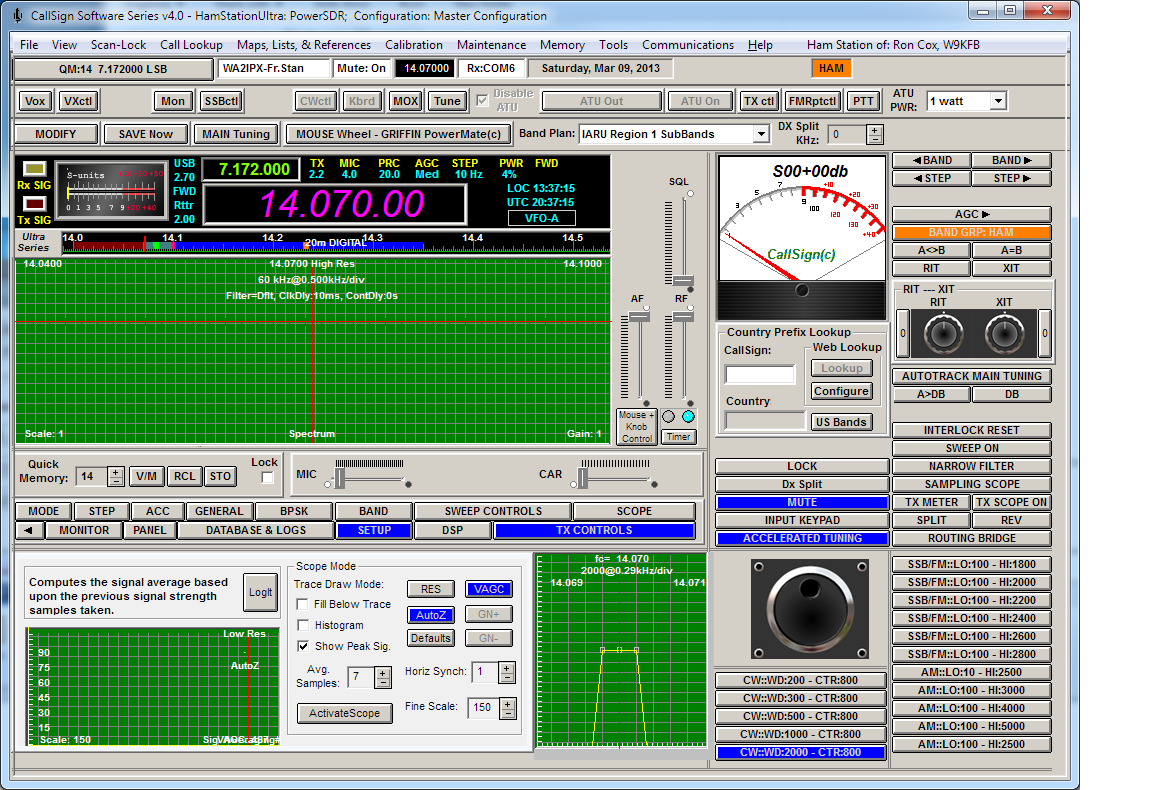Go to next band with BAND right arrow

tap(1012, 160)
